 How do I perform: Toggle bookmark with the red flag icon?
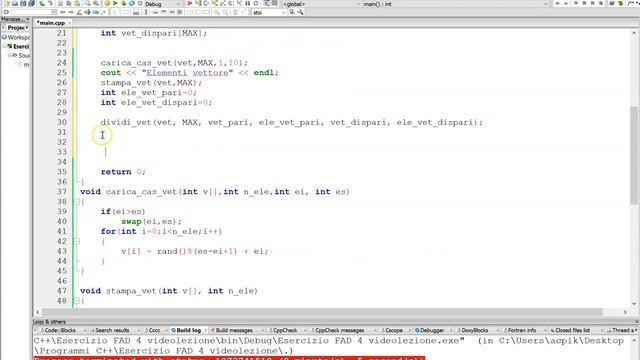pyautogui.click(x=576, y=3)
